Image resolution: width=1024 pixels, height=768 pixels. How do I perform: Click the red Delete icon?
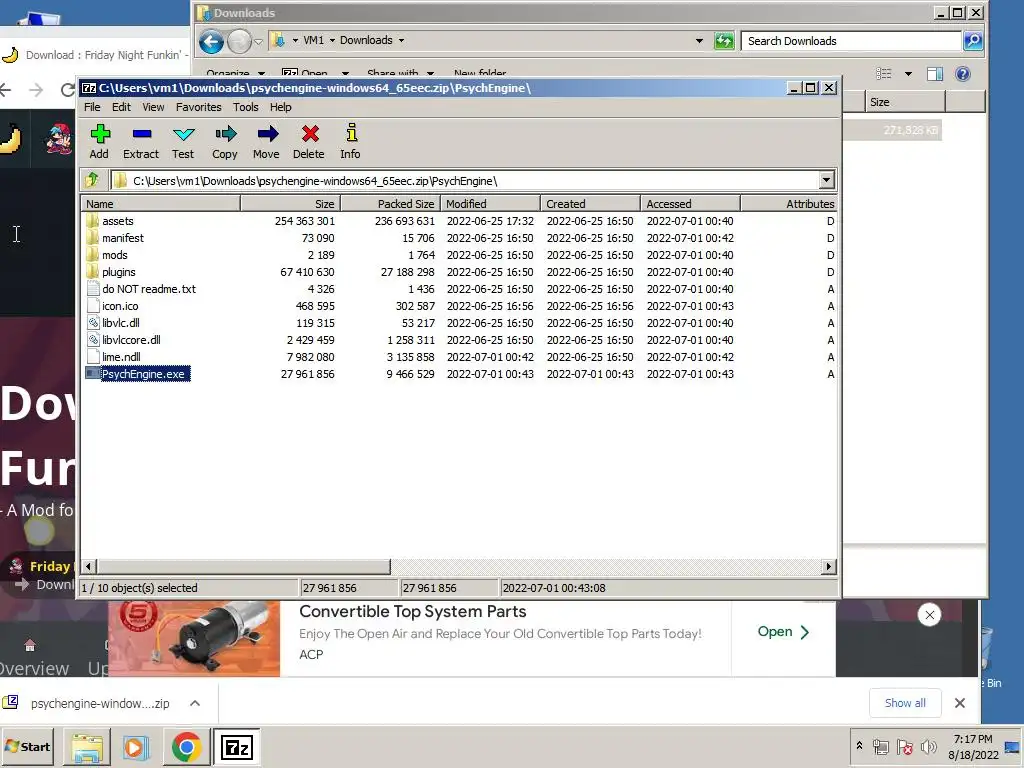tap(309, 142)
